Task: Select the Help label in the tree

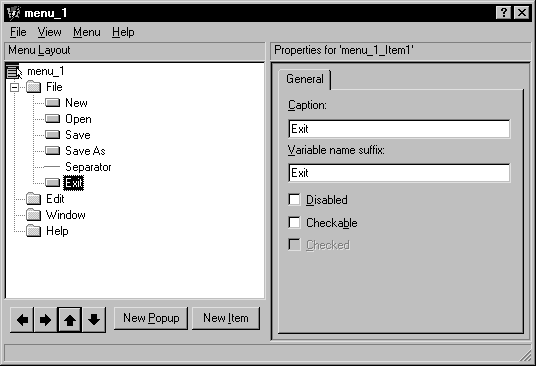Action: tap(57, 231)
